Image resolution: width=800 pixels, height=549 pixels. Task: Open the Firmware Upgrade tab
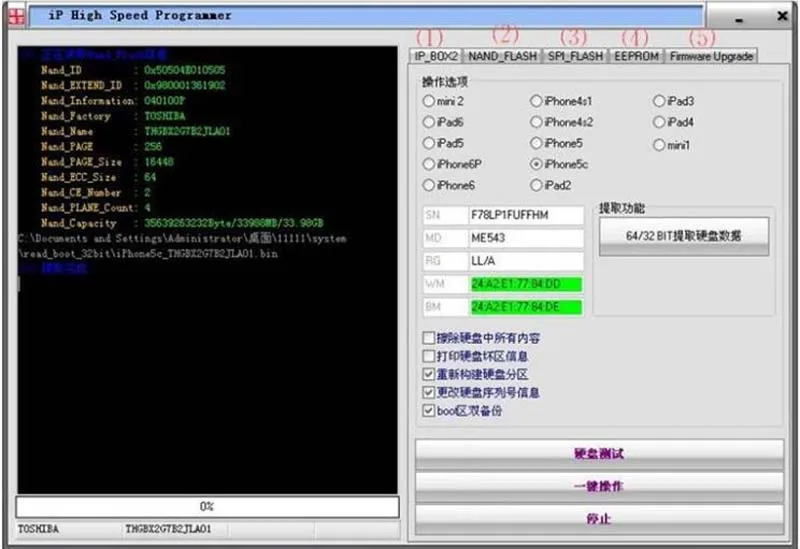[x=711, y=56]
